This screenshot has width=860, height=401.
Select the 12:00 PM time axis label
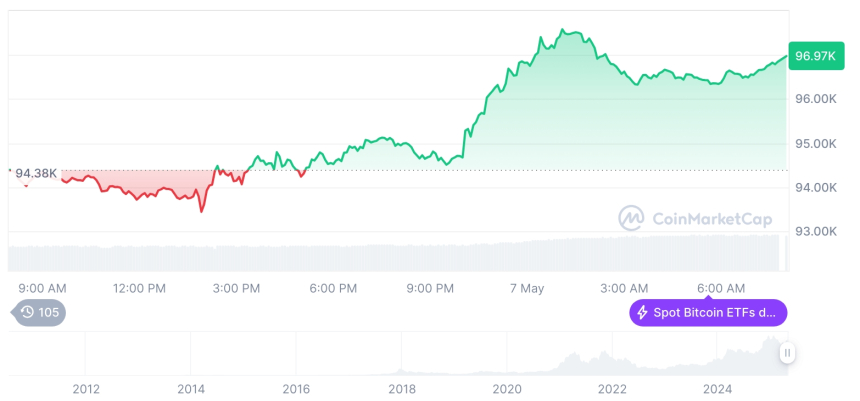coord(139,288)
